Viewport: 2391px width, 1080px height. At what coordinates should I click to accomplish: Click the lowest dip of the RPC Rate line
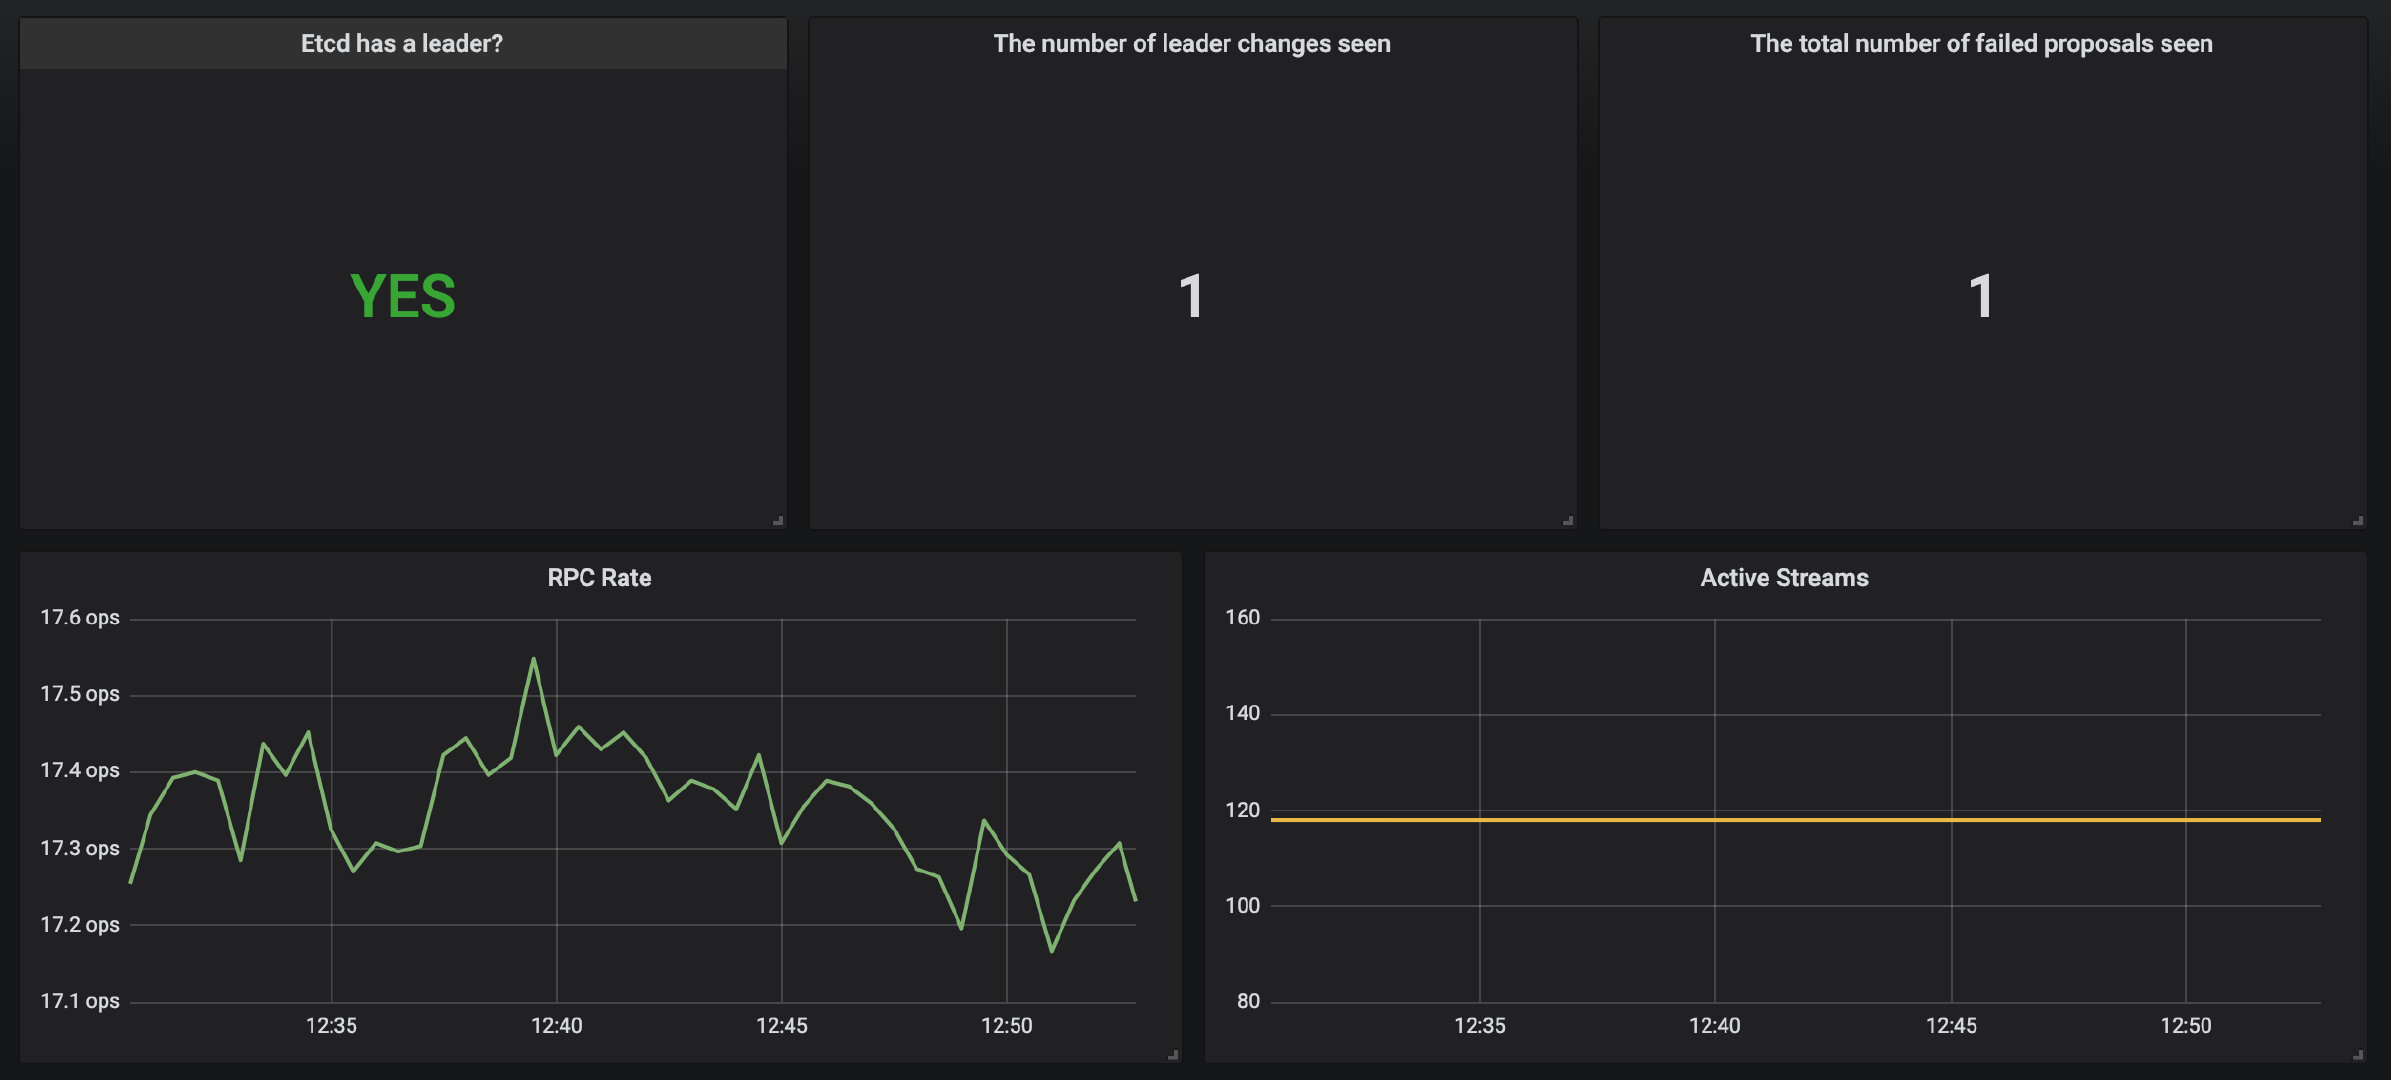tap(1052, 950)
